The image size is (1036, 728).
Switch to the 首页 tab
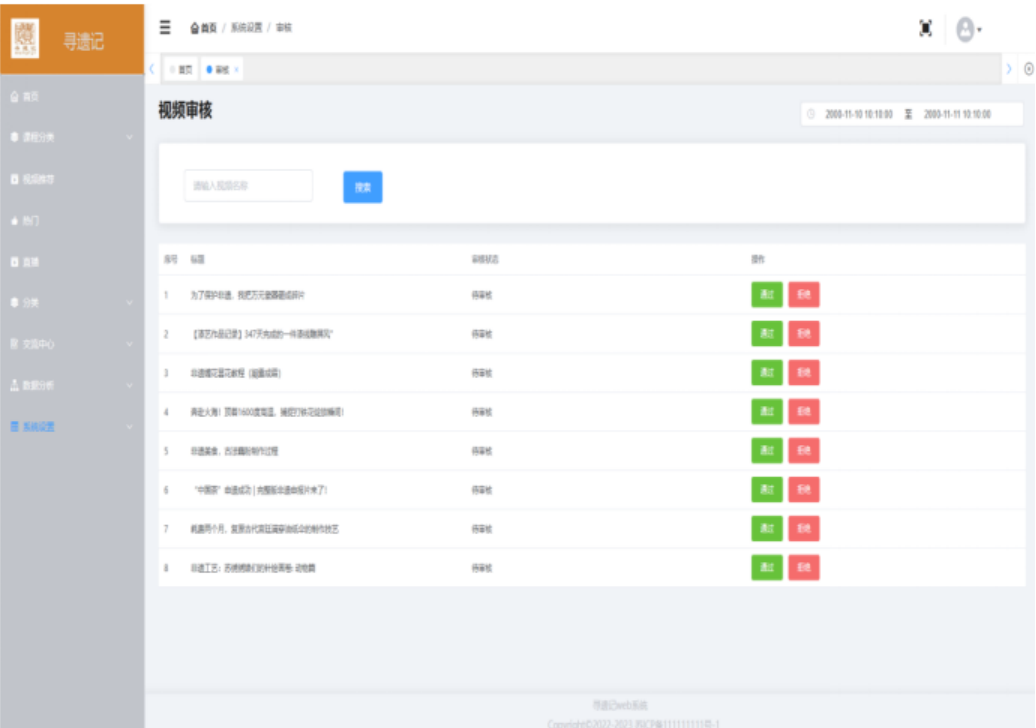[x=181, y=70]
